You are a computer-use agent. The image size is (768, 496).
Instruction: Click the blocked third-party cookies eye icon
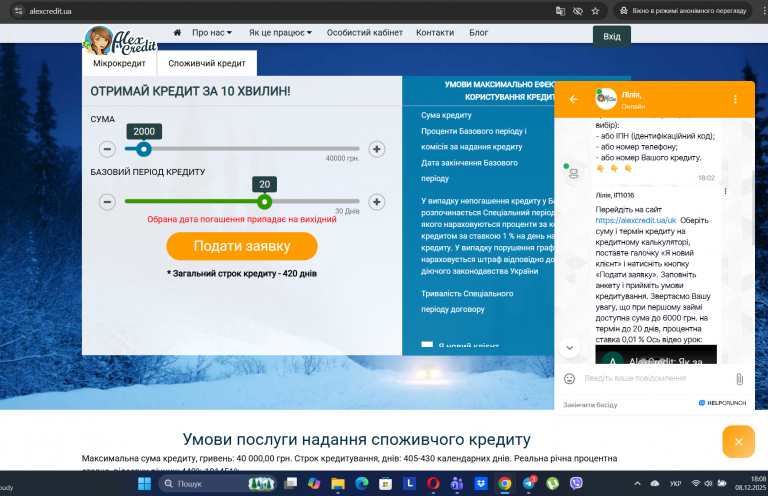(x=578, y=11)
